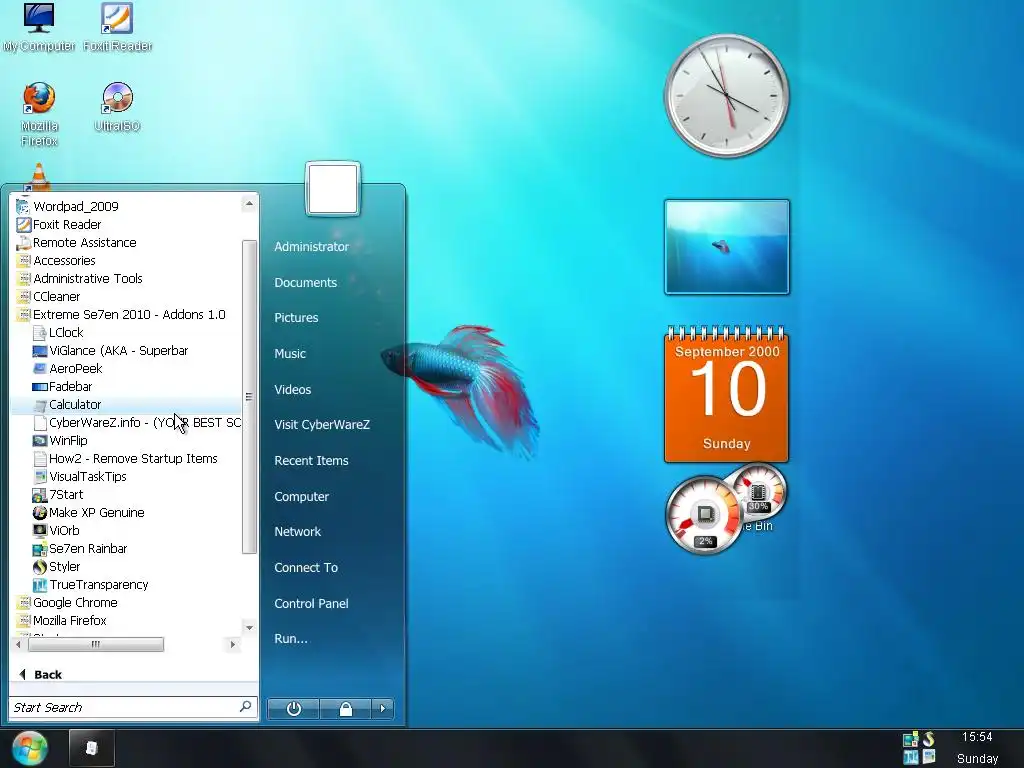Click the orange calendar gadget
This screenshot has width=1024, height=768.
click(x=727, y=394)
